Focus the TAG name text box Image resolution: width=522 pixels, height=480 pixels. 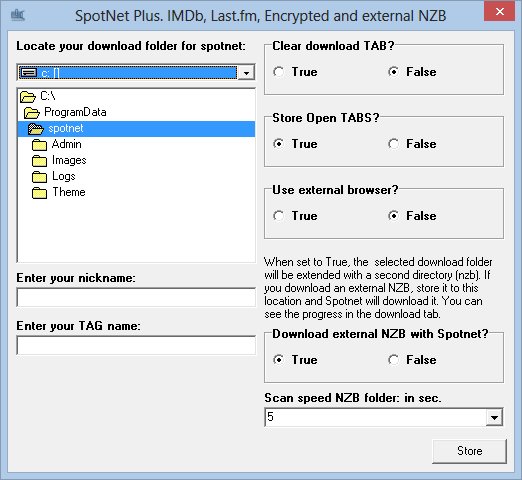pos(136,345)
